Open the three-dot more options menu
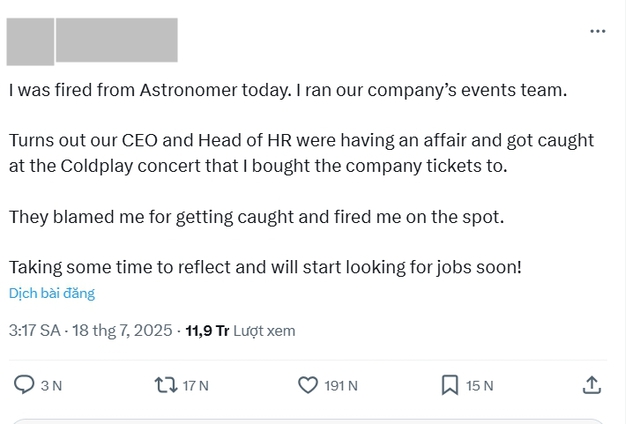 click(x=598, y=31)
